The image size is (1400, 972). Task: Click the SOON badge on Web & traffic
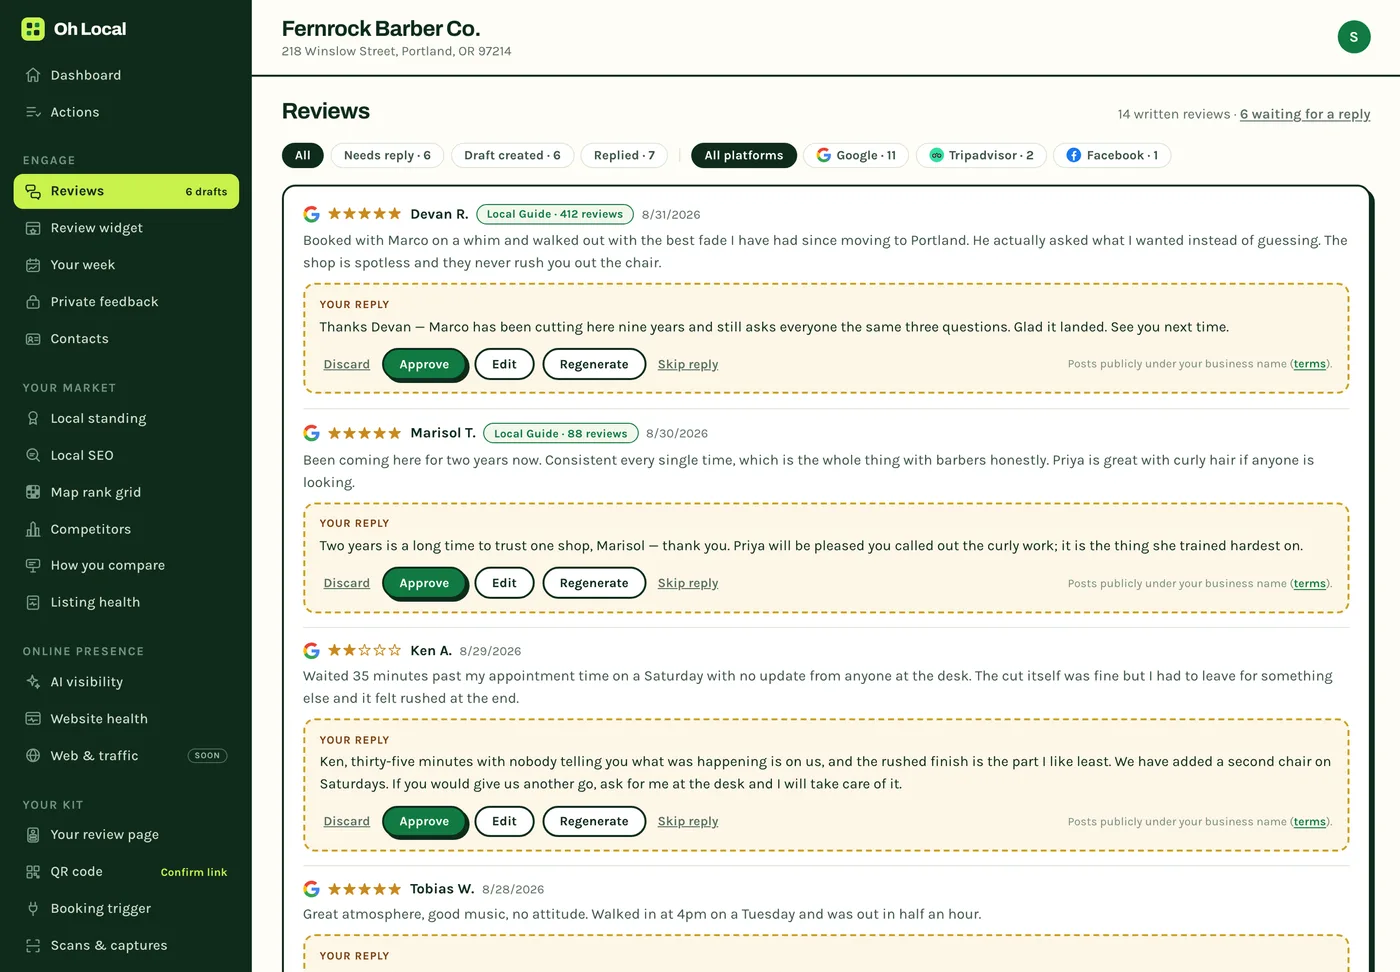click(x=207, y=756)
